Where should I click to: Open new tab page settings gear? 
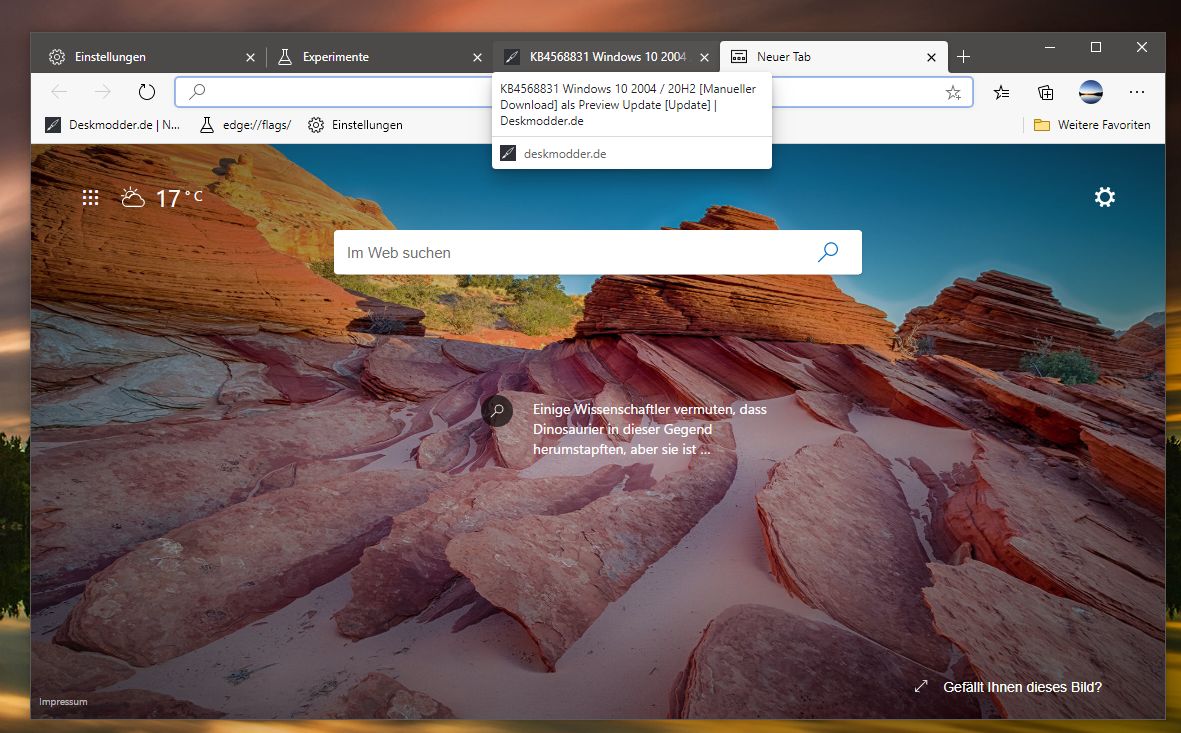[1104, 197]
